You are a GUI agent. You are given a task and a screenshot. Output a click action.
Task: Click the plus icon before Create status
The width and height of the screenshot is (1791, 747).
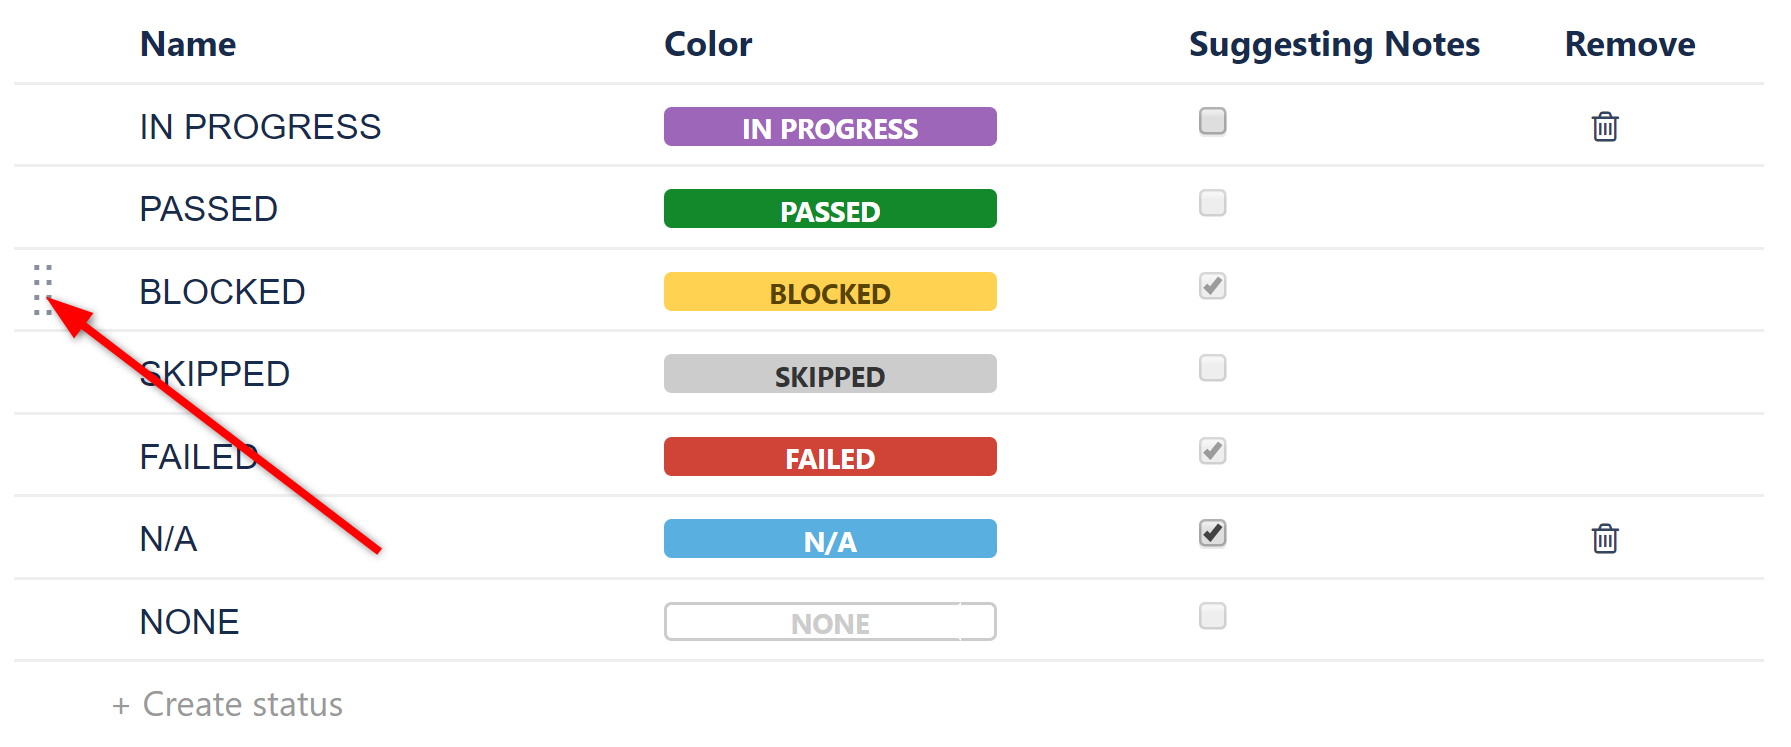pyautogui.click(x=121, y=706)
